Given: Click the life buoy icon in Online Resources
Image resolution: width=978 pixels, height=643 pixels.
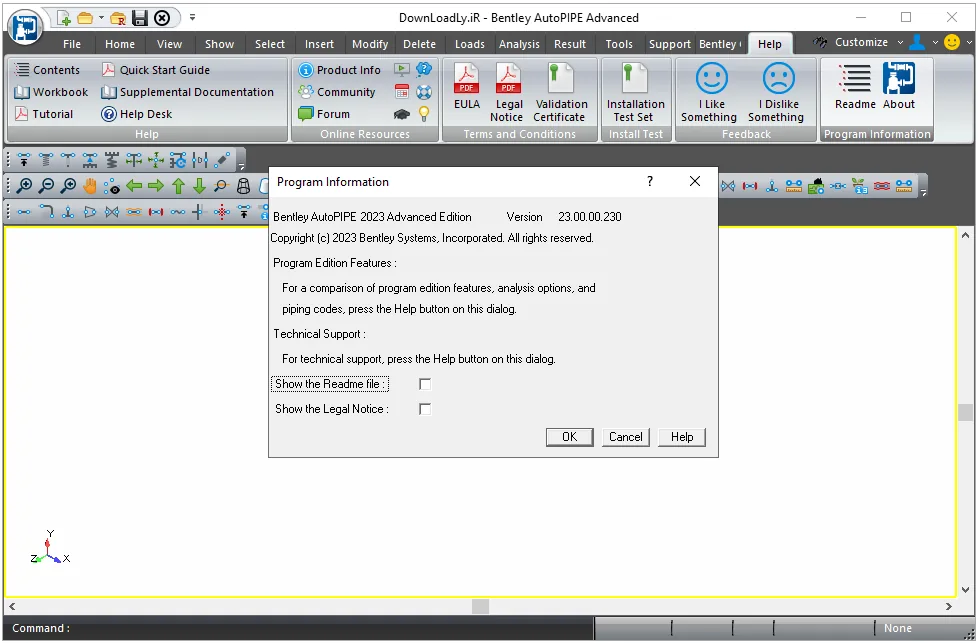Looking at the screenshot, I should 424,92.
